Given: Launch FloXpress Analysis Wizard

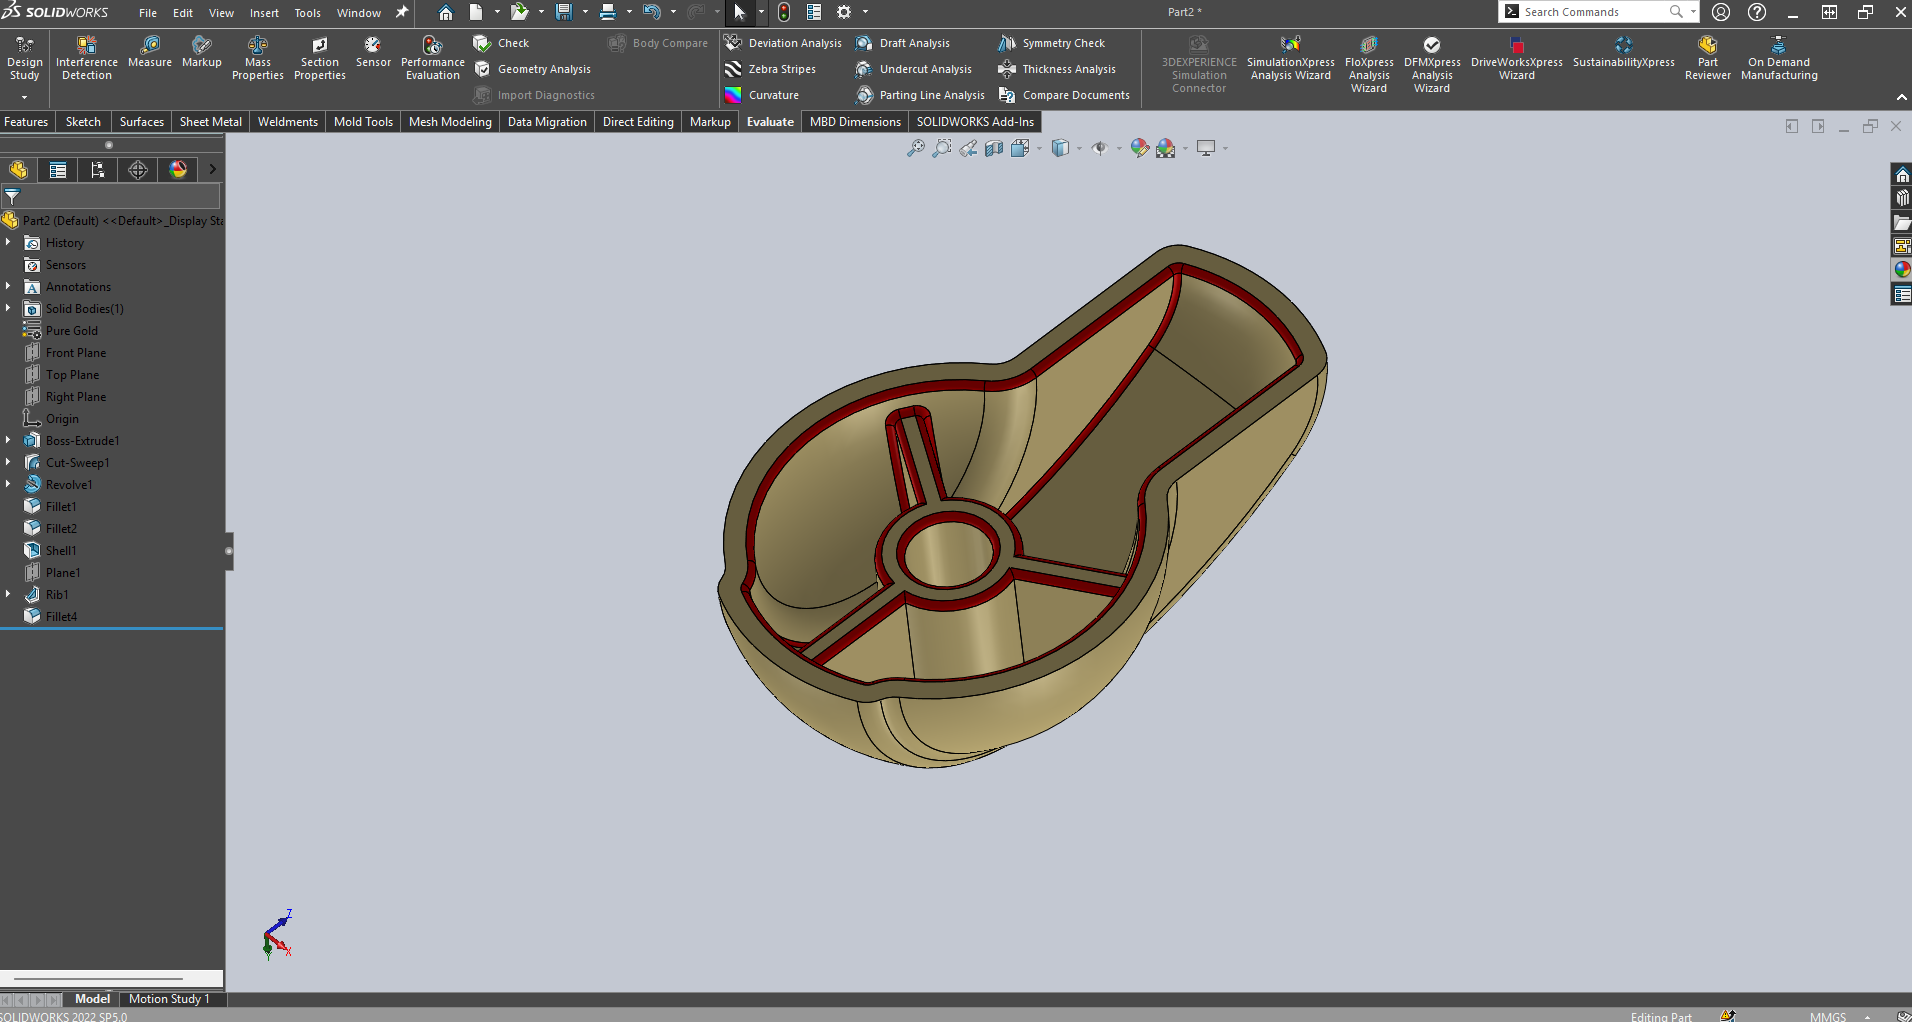Looking at the screenshot, I should coord(1369,64).
